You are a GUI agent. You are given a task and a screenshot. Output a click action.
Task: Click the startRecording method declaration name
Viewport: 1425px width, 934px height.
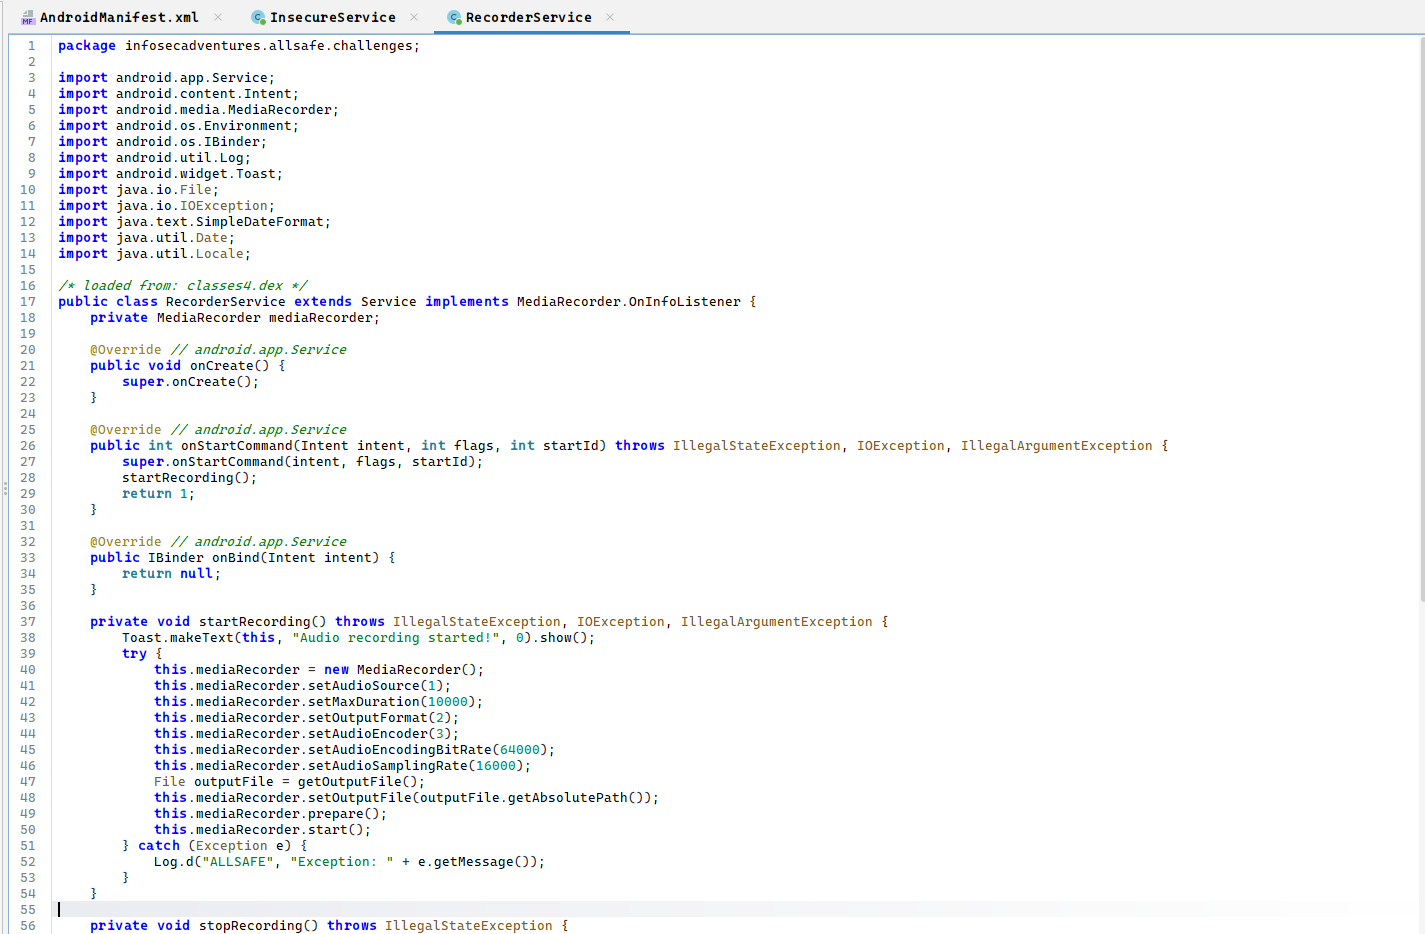click(254, 622)
